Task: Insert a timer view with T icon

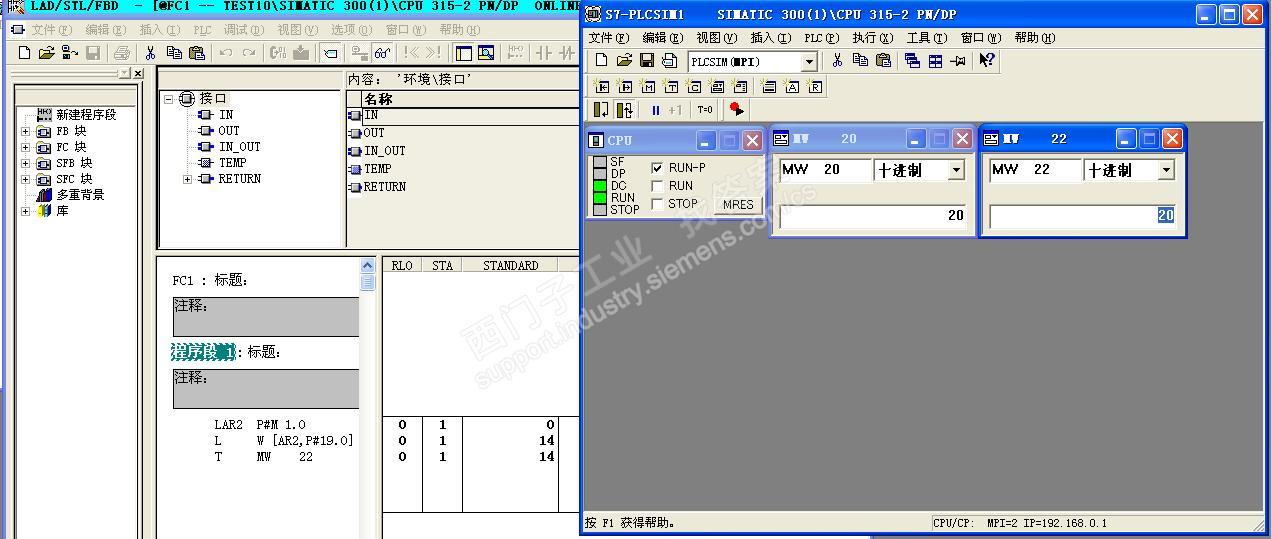Action: tap(671, 87)
